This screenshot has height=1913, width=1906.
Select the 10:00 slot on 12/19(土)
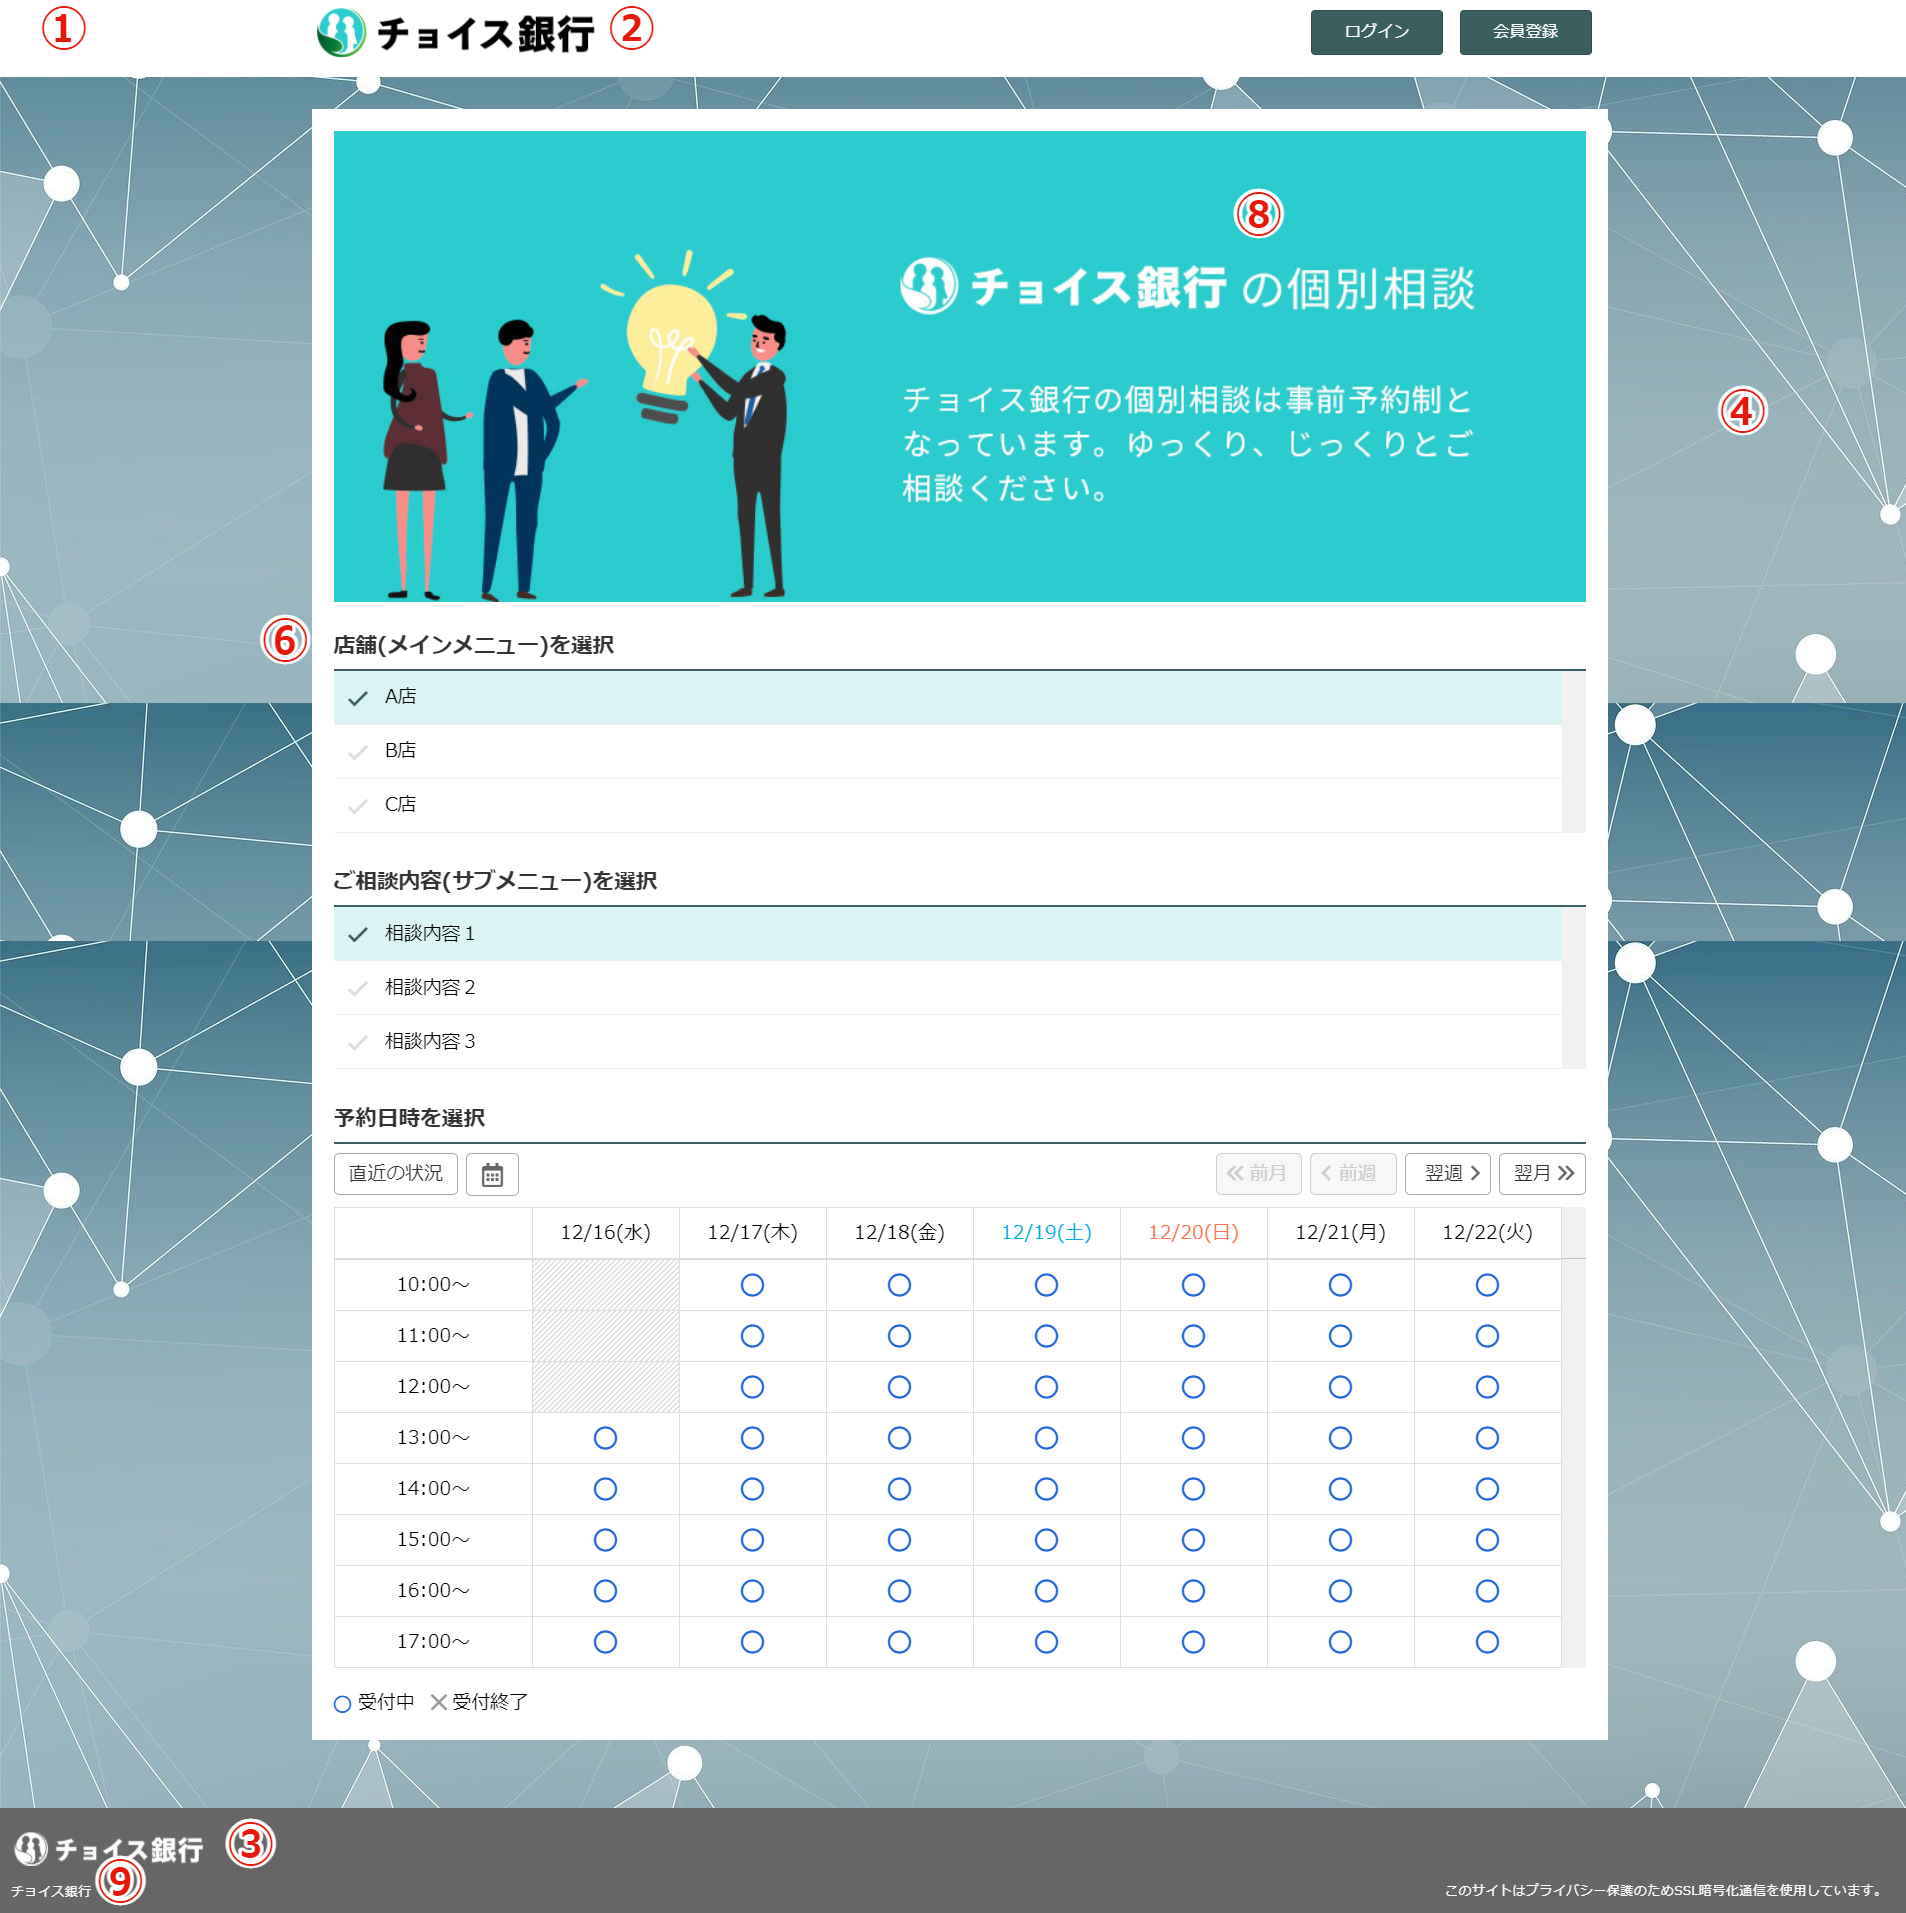pyautogui.click(x=1046, y=1285)
